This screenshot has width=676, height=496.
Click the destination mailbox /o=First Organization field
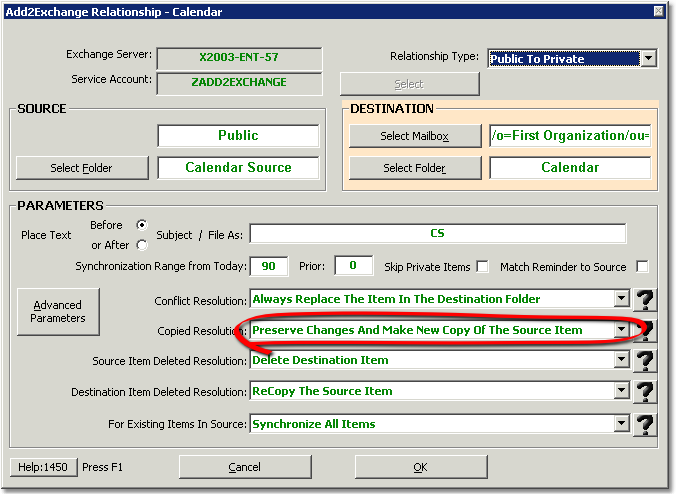coord(570,135)
